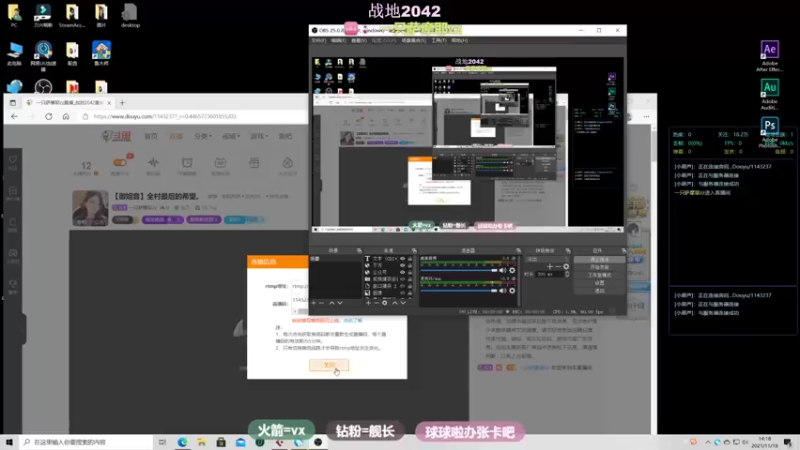Open the OBS File menu
Viewport: 800px width, 450px height.
click(318, 40)
